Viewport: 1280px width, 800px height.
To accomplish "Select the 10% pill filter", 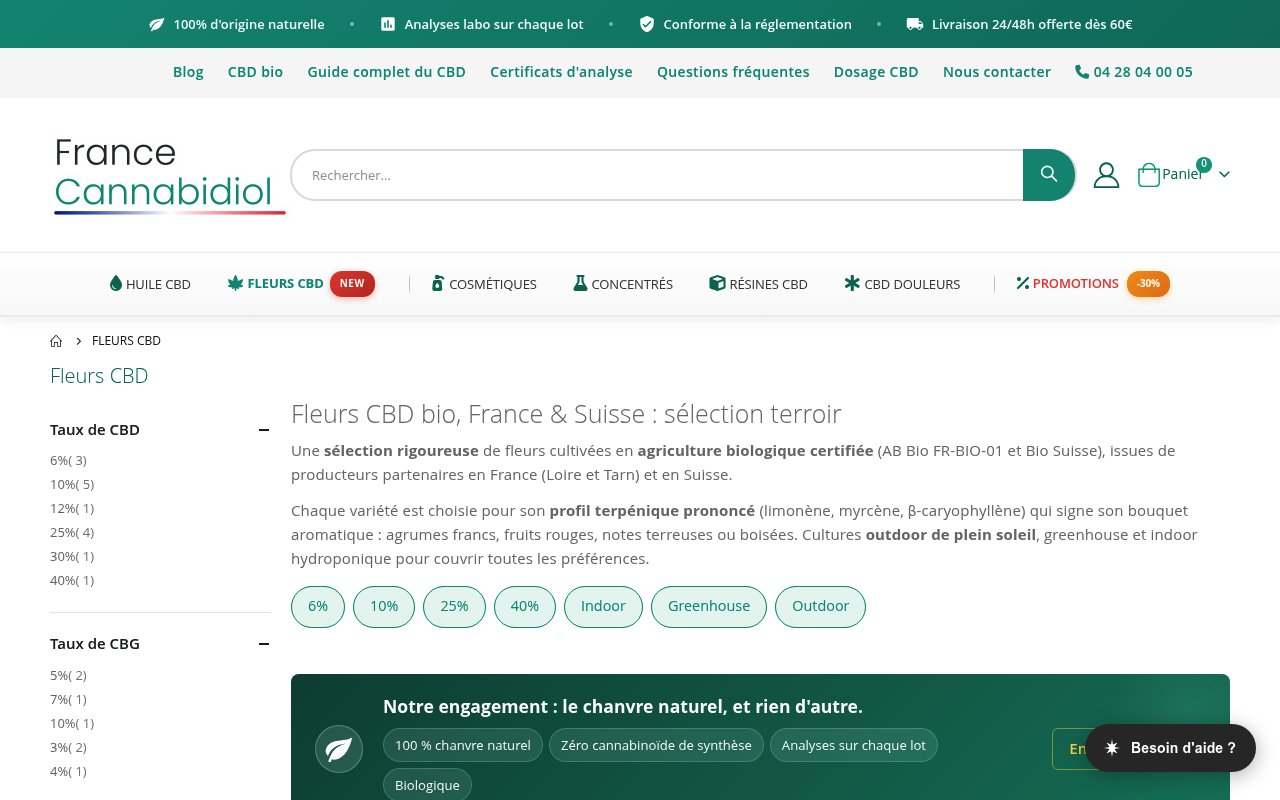I will pyautogui.click(x=384, y=607).
